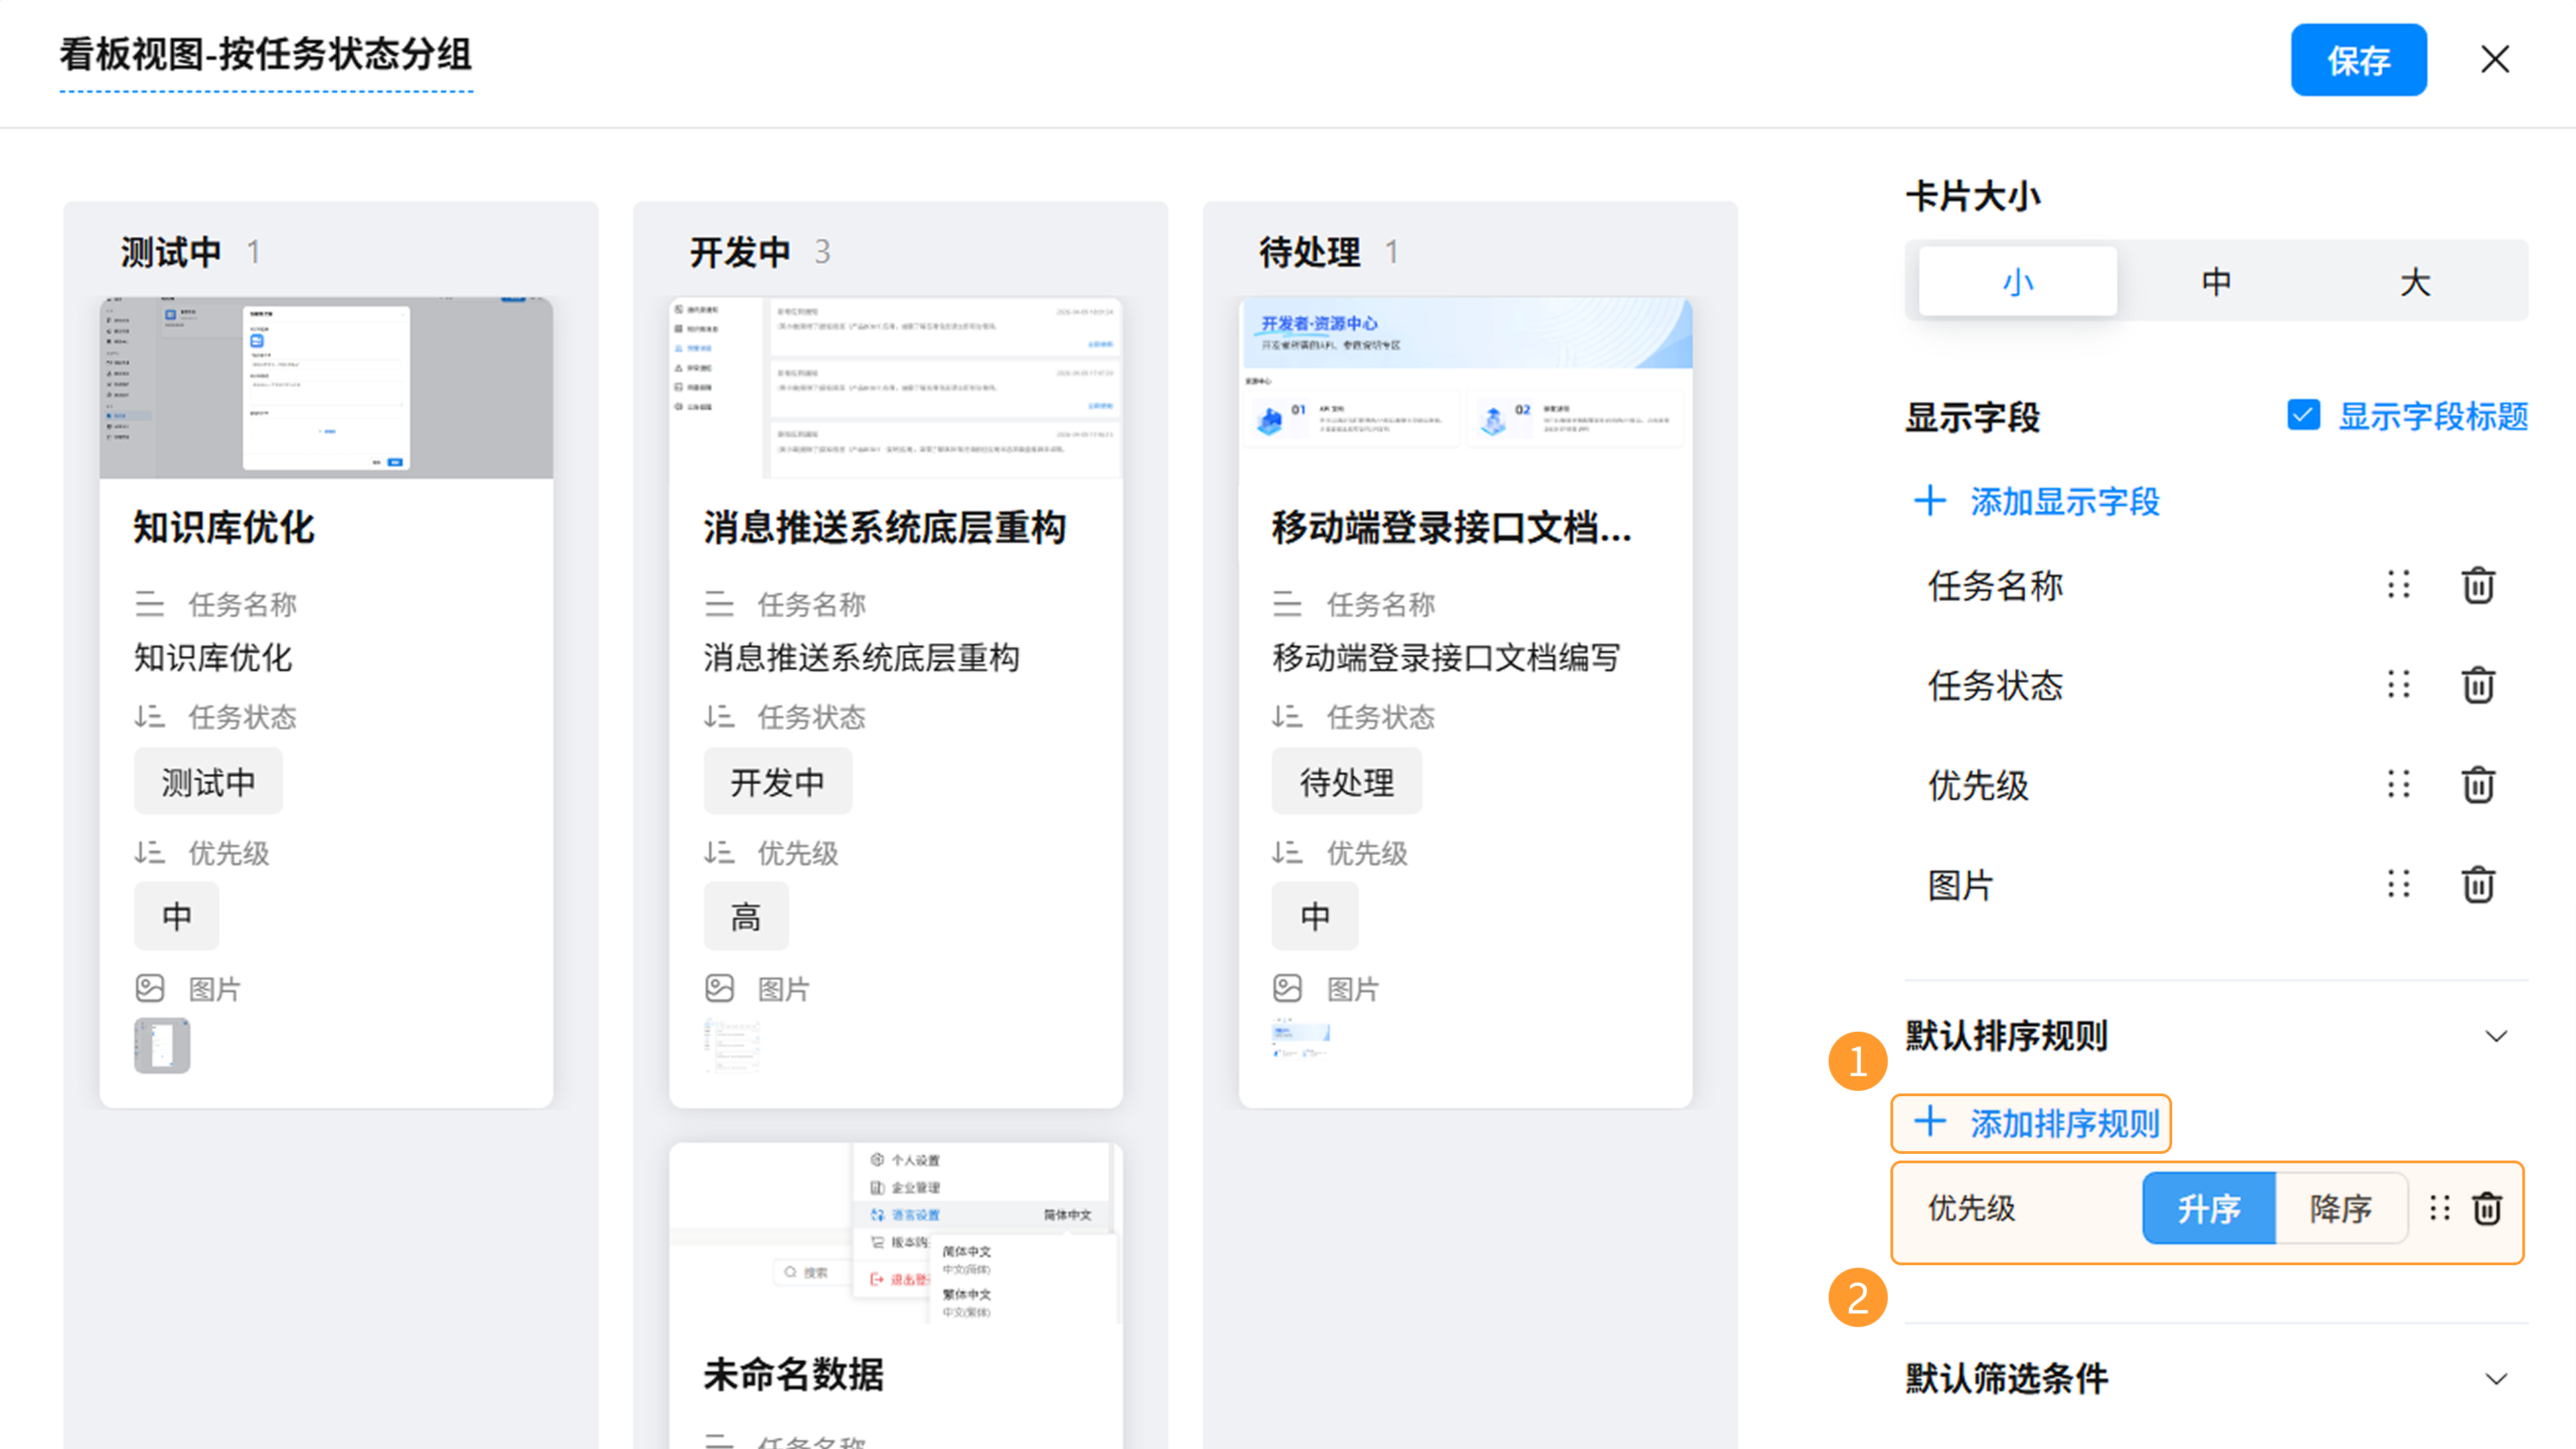Click drag handle next to 任务名称

click(2397, 585)
